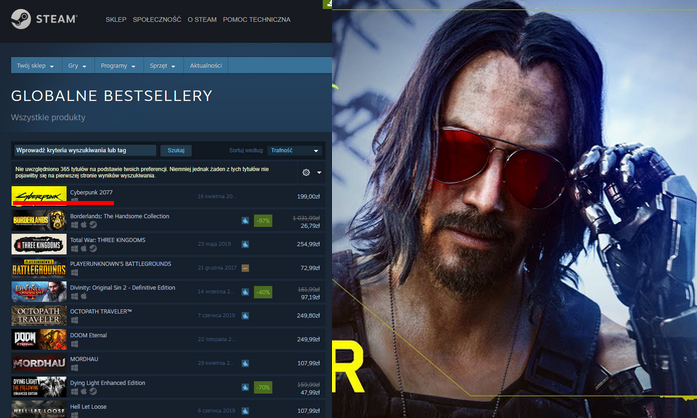Click the Szukaj search button

[176, 150]
